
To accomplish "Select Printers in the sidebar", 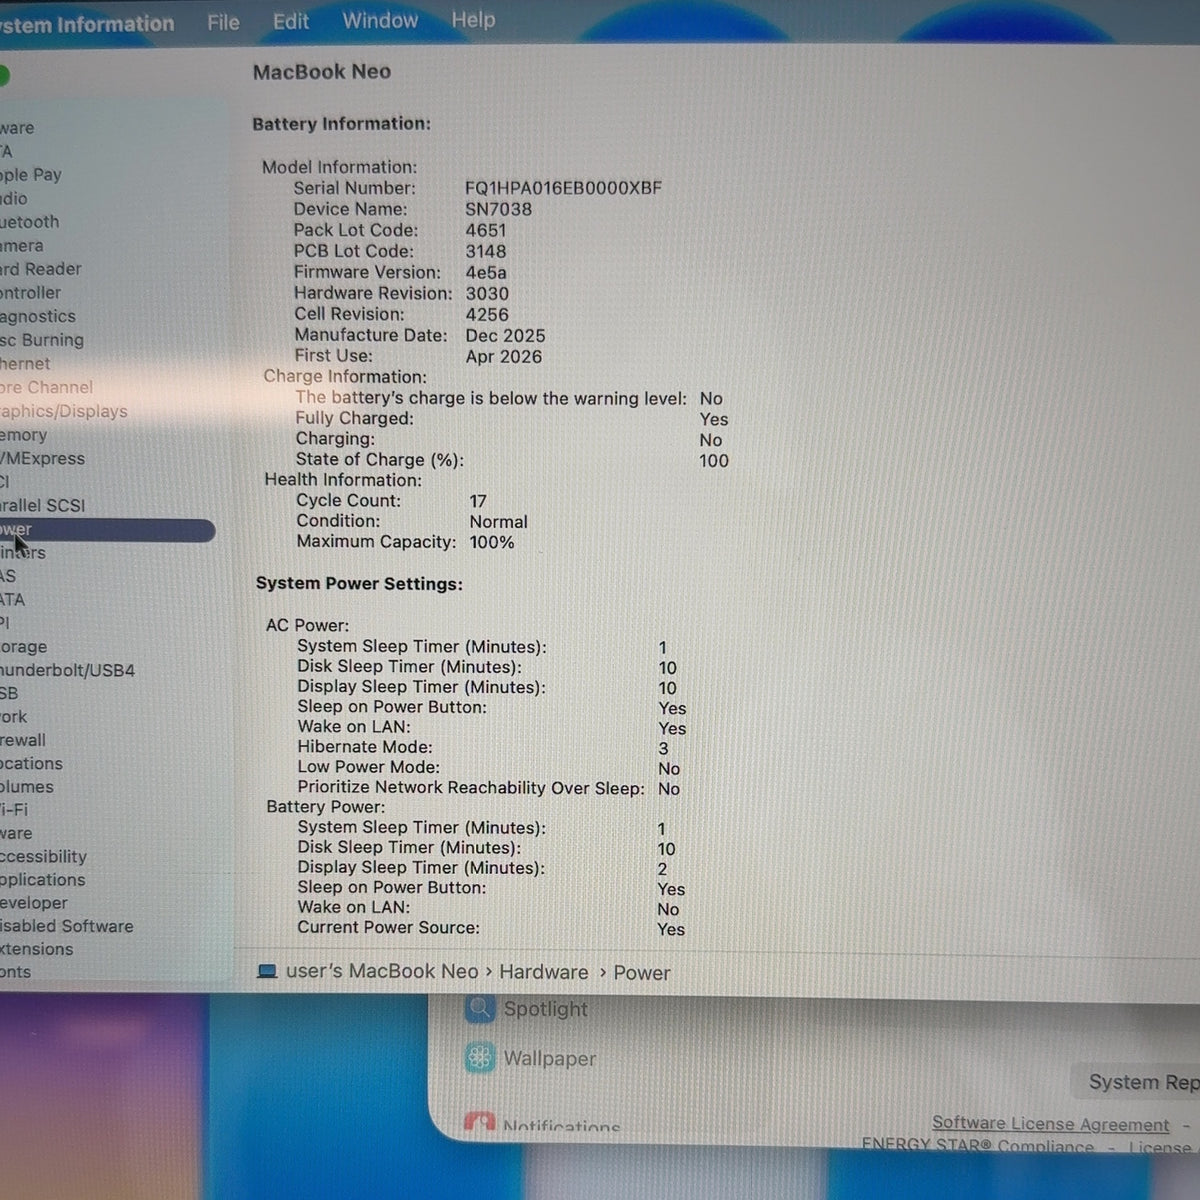I will [x=23, y=552].
